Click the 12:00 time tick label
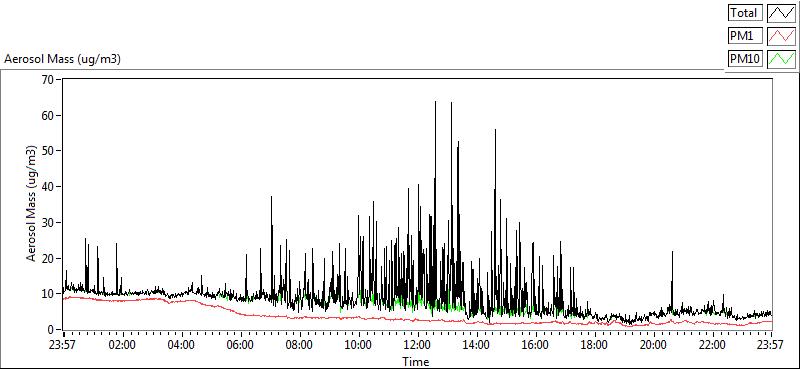The image size is (800, 369). [x=418, y=345]
